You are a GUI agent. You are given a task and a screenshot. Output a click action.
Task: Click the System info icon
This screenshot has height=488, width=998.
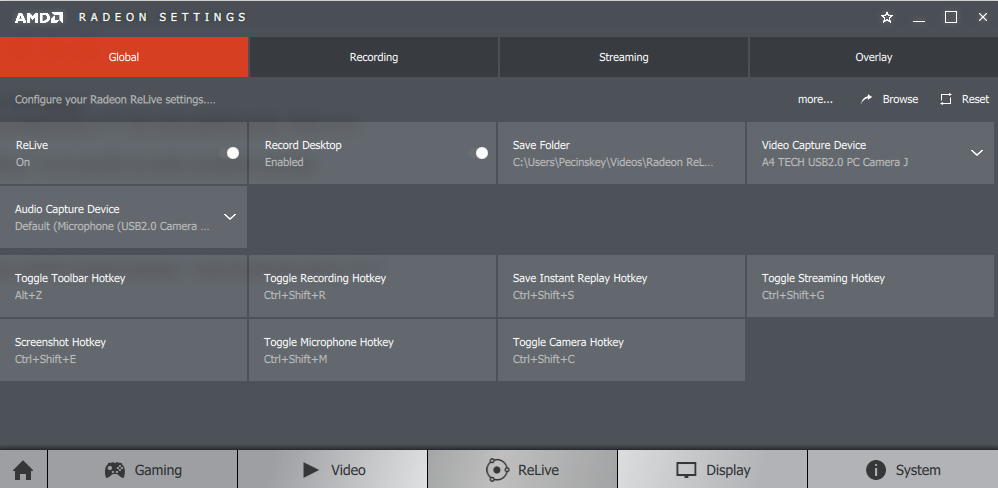876,470
